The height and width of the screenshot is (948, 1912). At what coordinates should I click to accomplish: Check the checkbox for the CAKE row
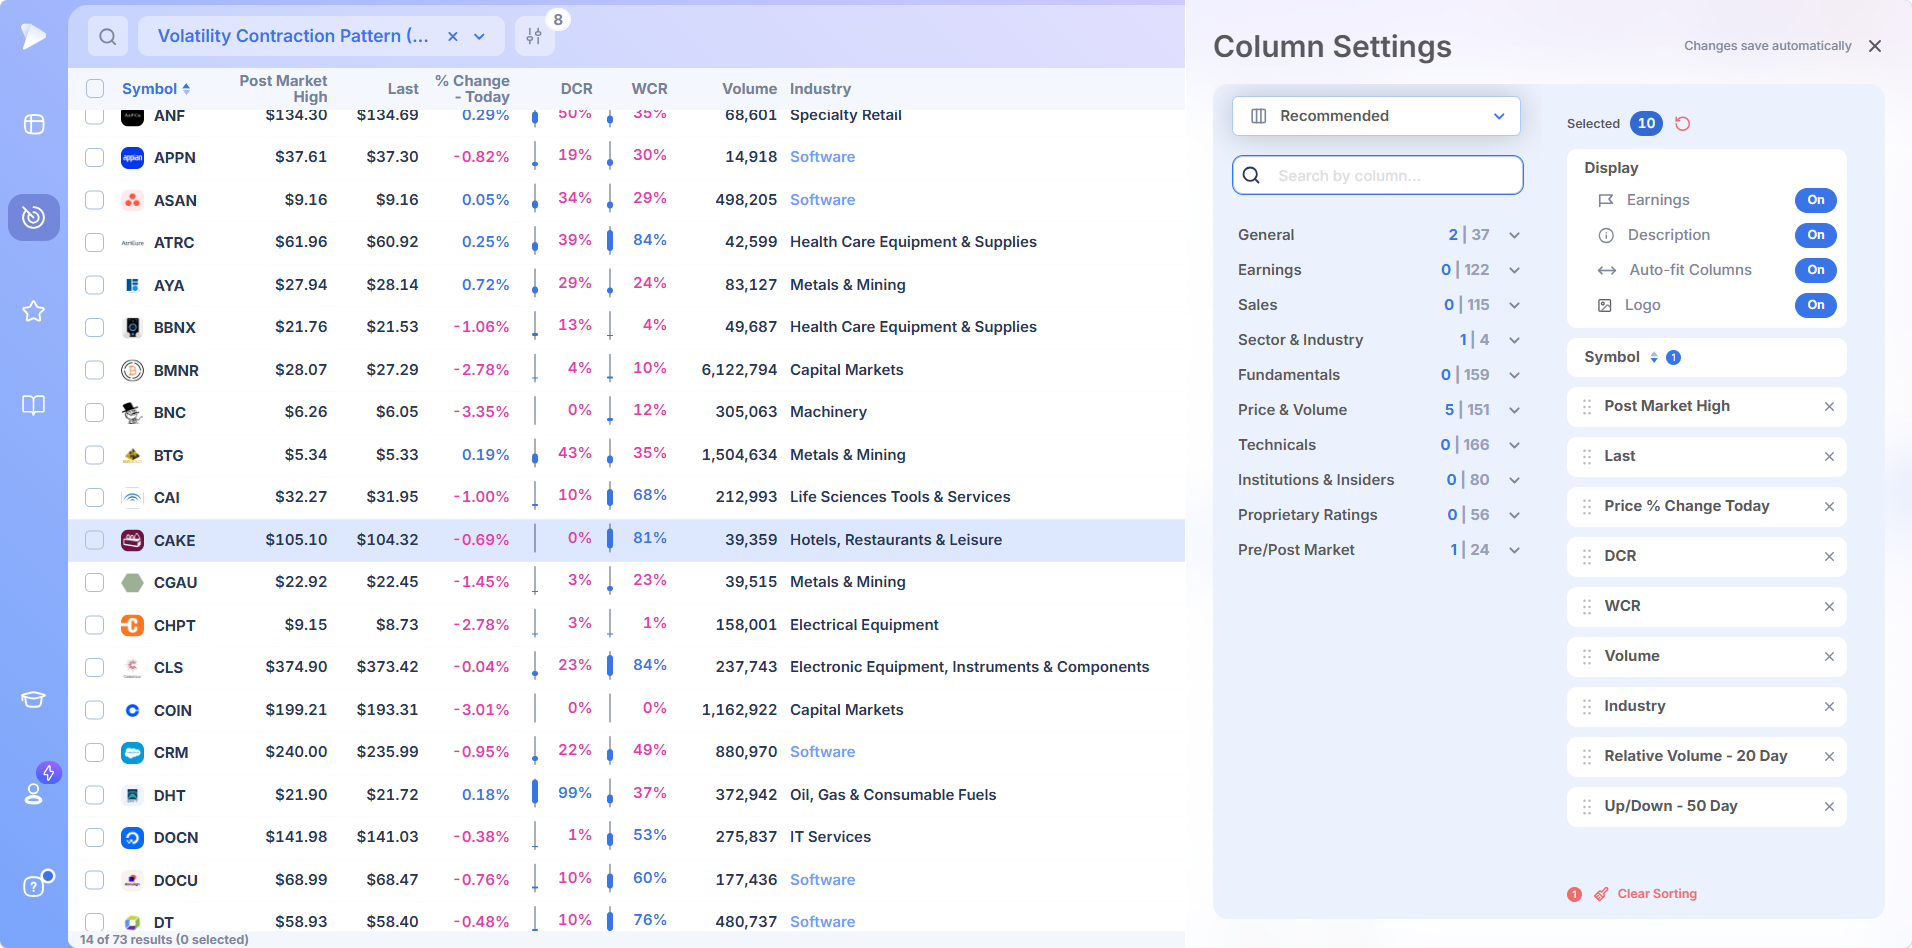[95, 540]
